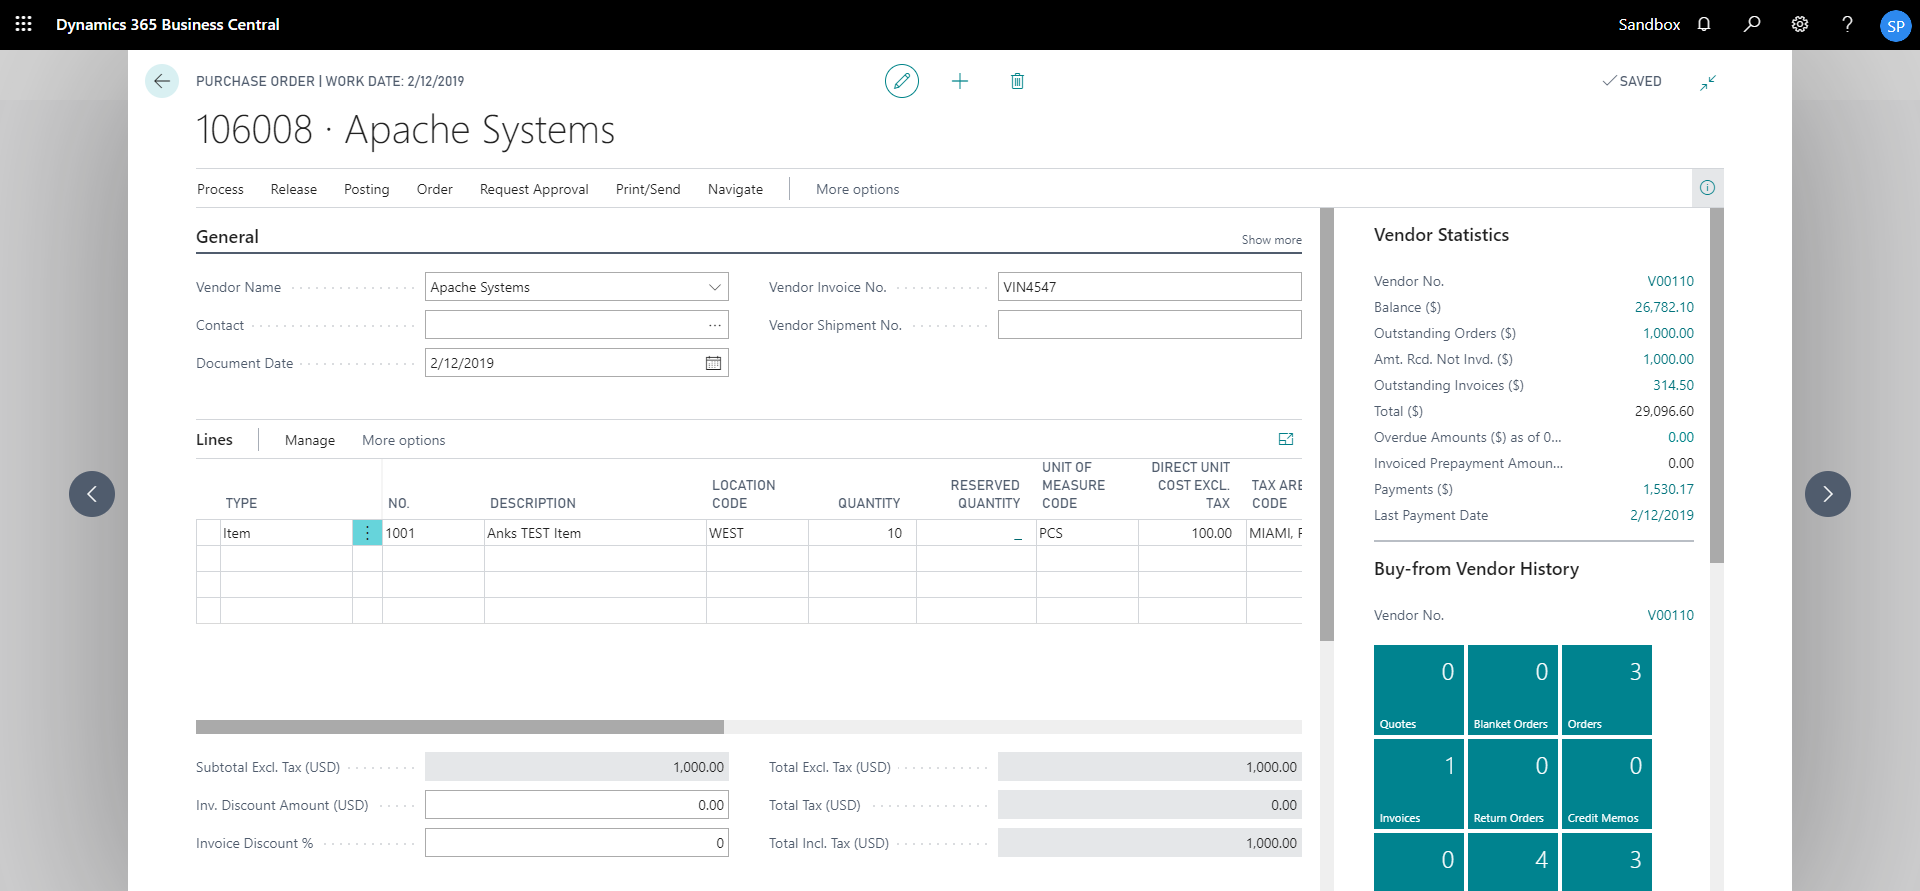Open the app launcher waffle menu
The image size is (1920, 891).
[x=24, y=24]
